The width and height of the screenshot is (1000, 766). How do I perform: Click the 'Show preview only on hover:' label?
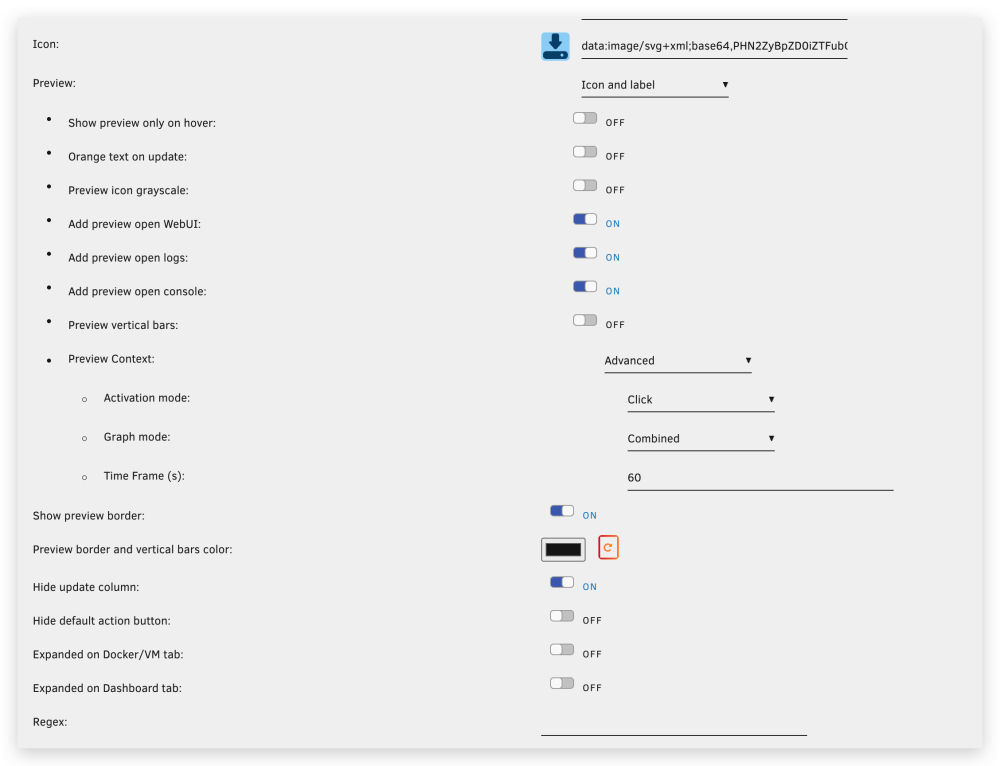(x=142, y=123)
